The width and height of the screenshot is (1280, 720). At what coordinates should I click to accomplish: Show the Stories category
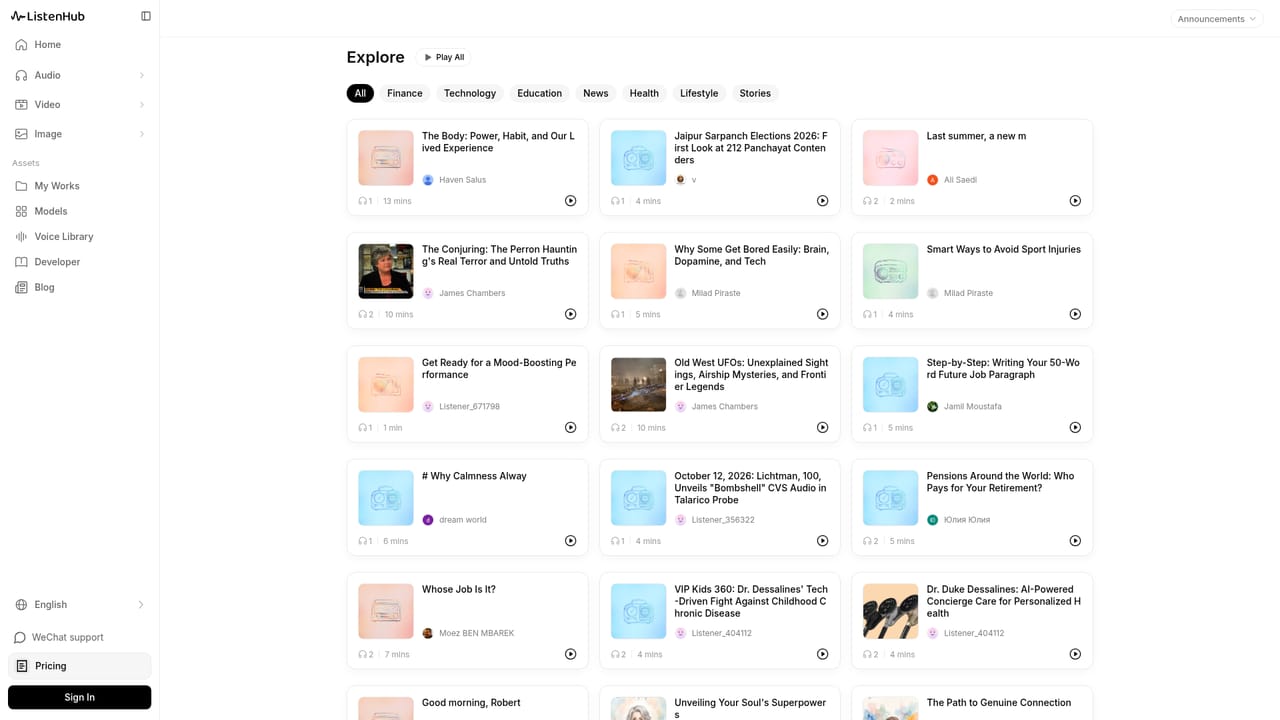pyautogui.click(x=755, y=93)
